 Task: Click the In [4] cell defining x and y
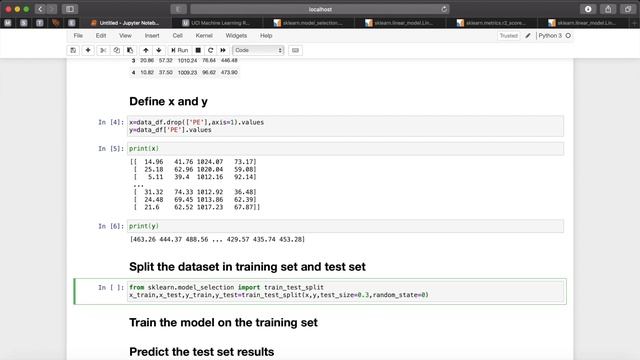pyautogui.click(x=345, y=126)
